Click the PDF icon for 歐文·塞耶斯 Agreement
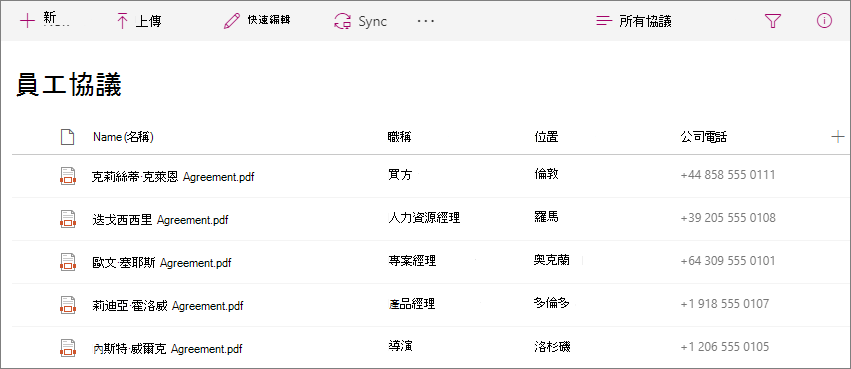 (67, 262)
